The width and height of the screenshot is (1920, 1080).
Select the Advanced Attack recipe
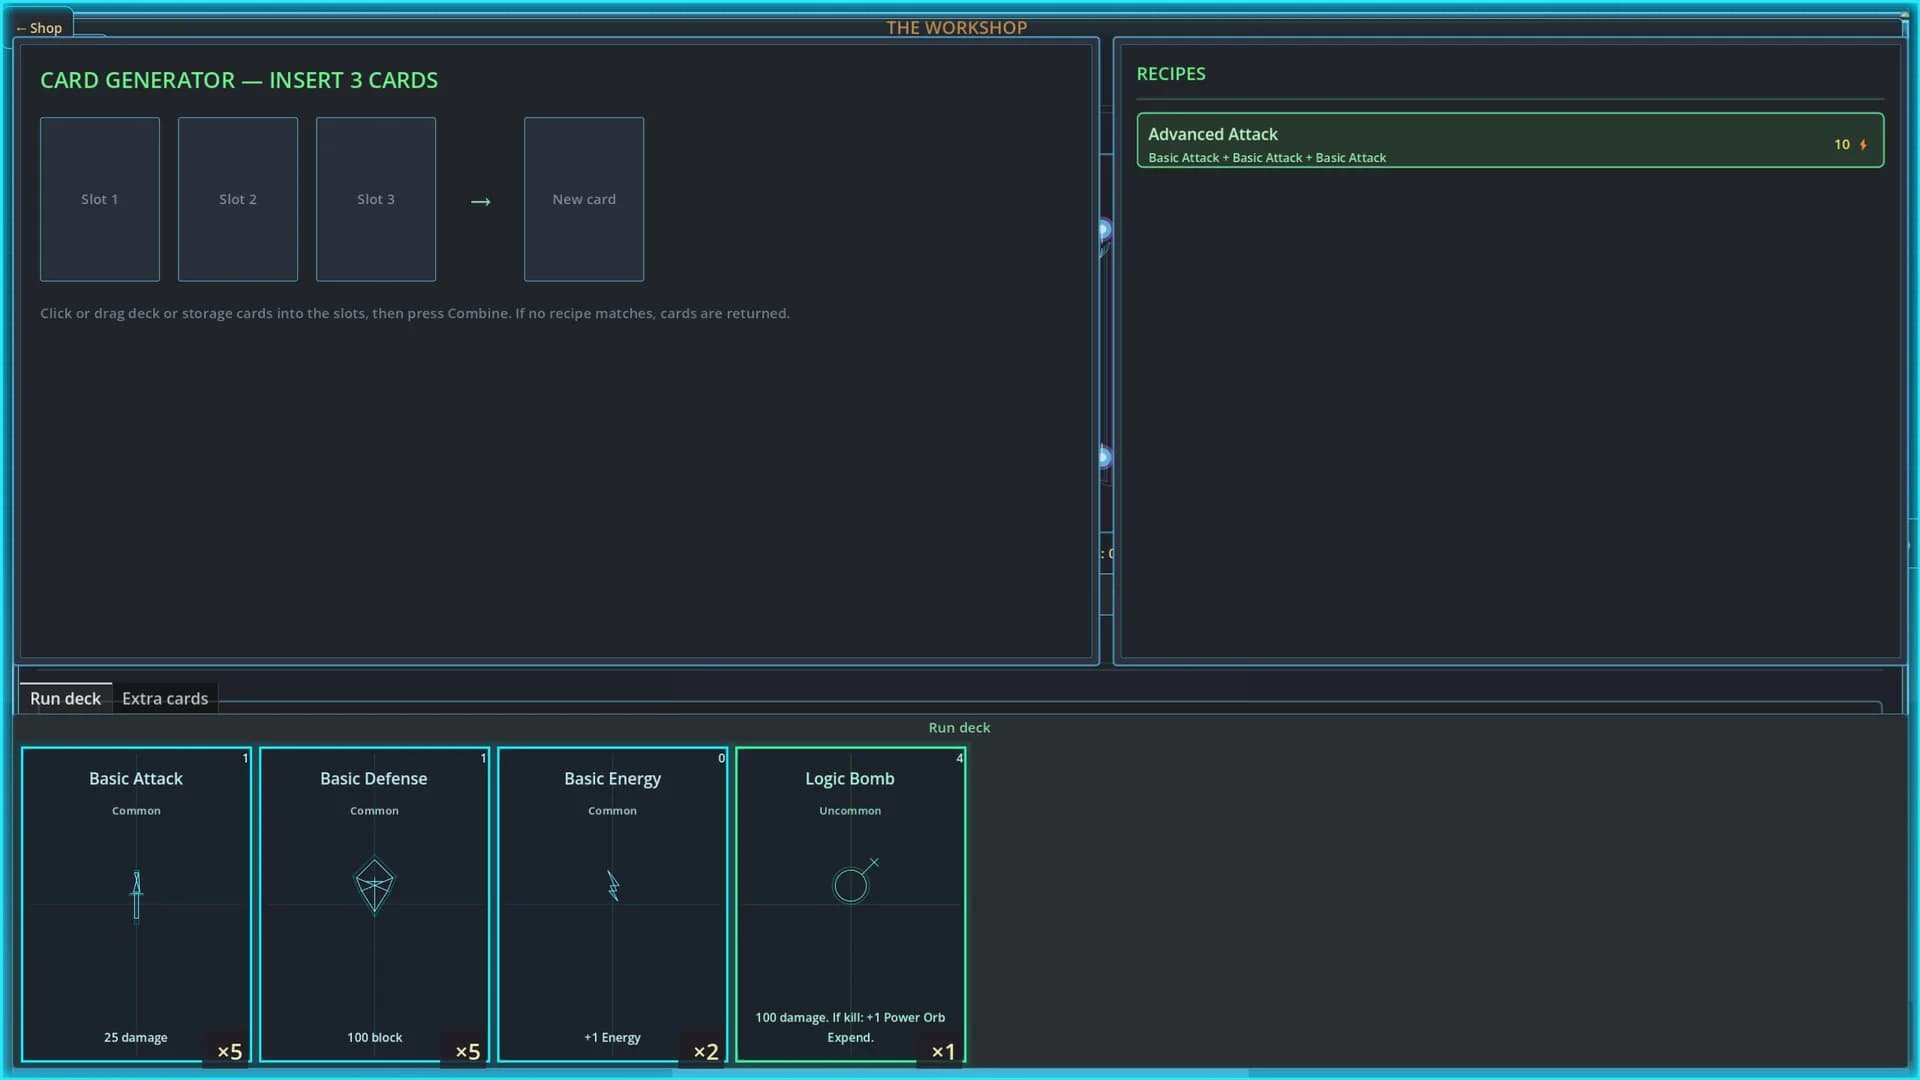click(1510, 140)
